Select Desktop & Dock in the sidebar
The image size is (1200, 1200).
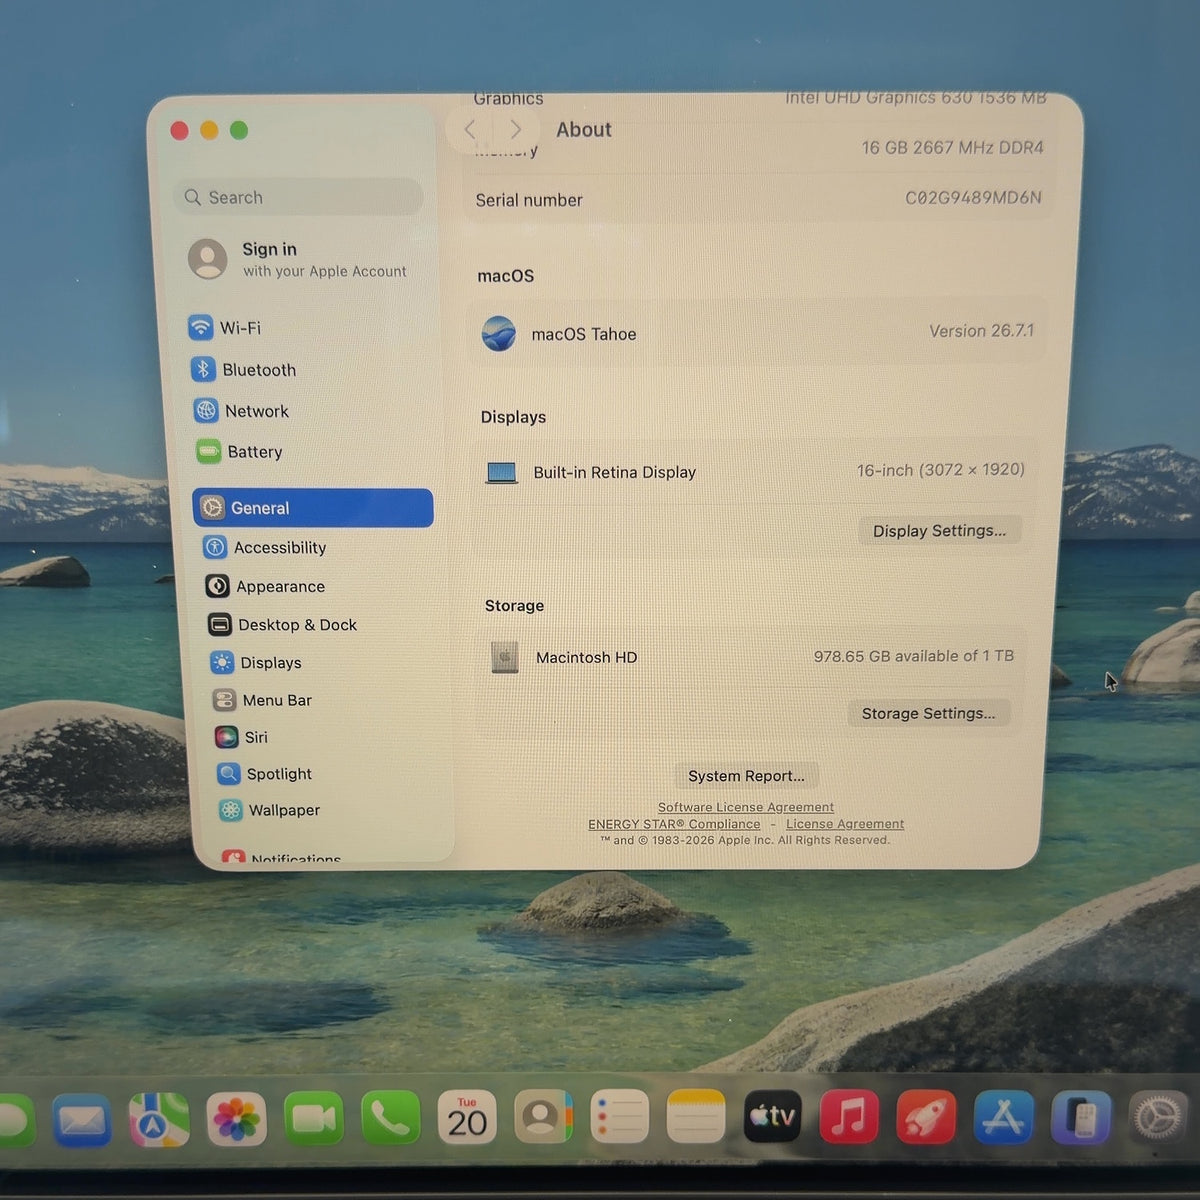282,624
